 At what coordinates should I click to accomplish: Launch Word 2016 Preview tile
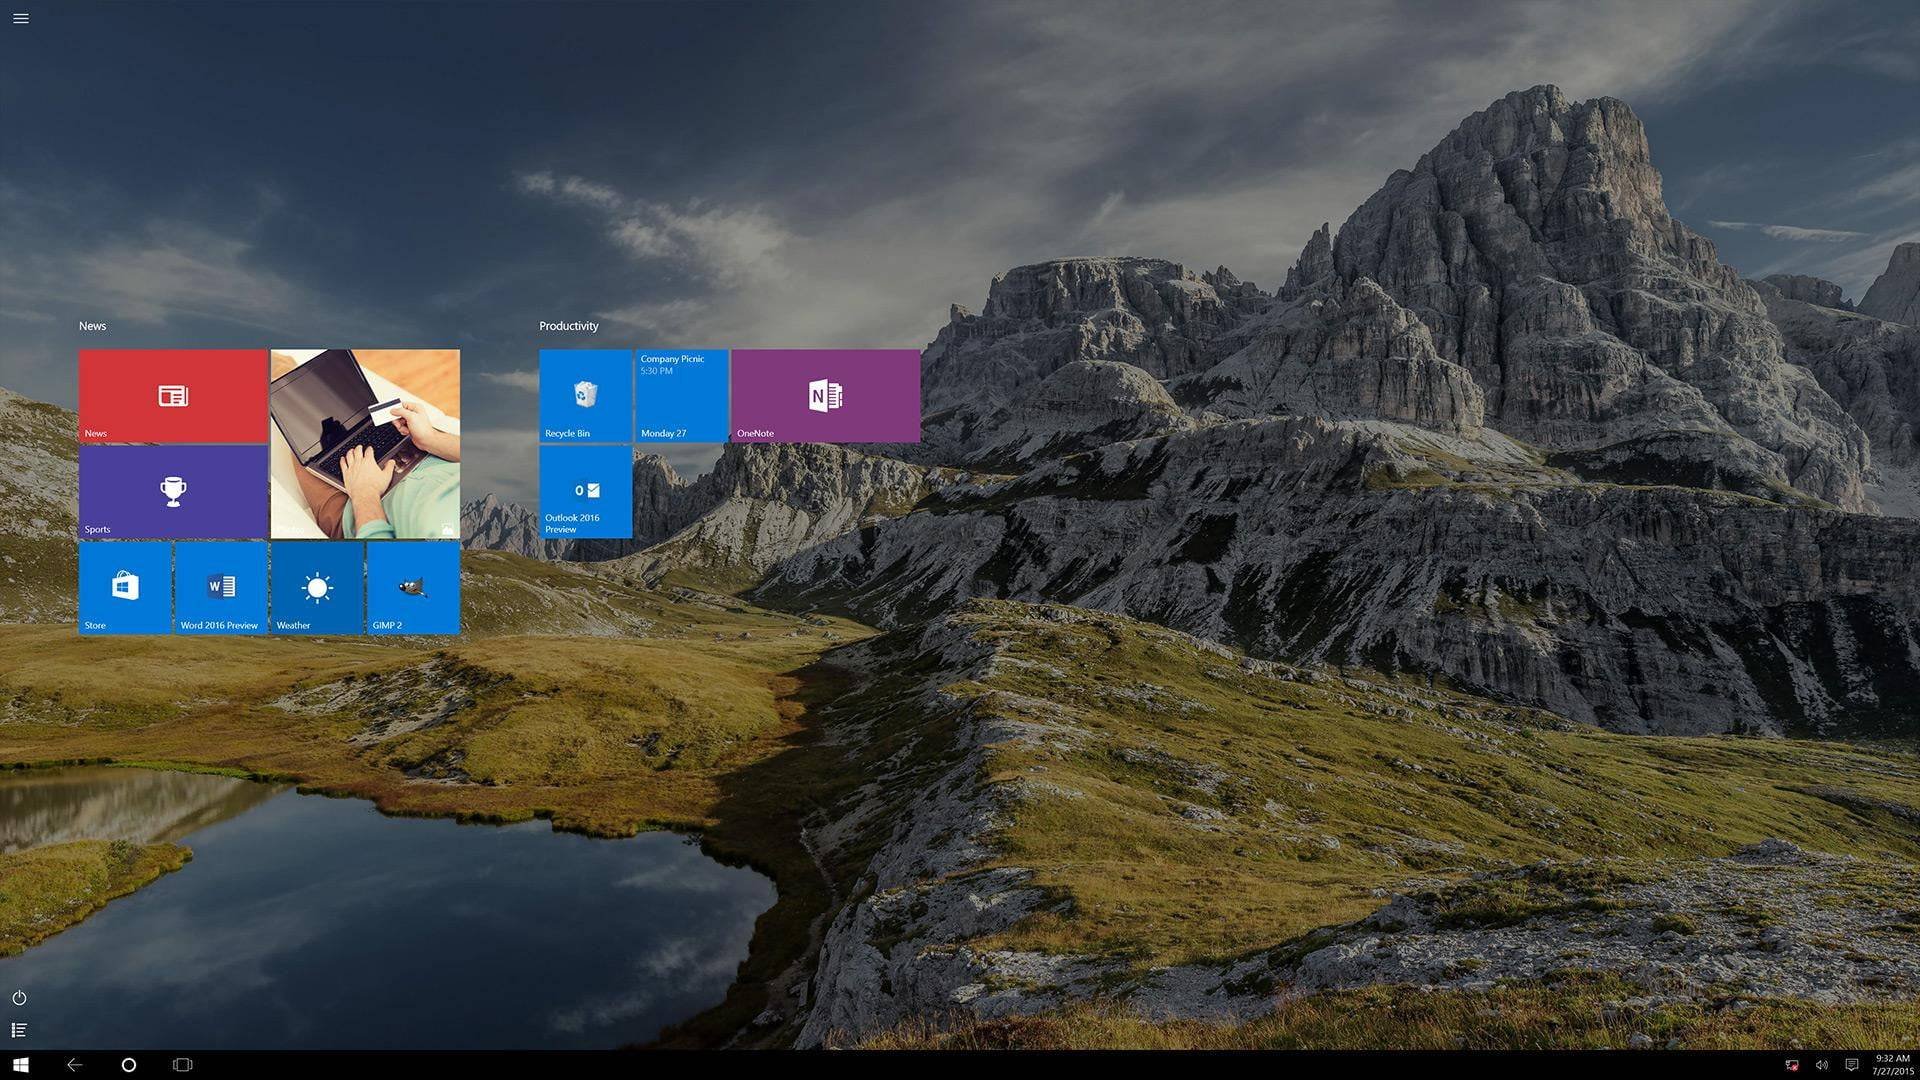click(x=221, y=587)
